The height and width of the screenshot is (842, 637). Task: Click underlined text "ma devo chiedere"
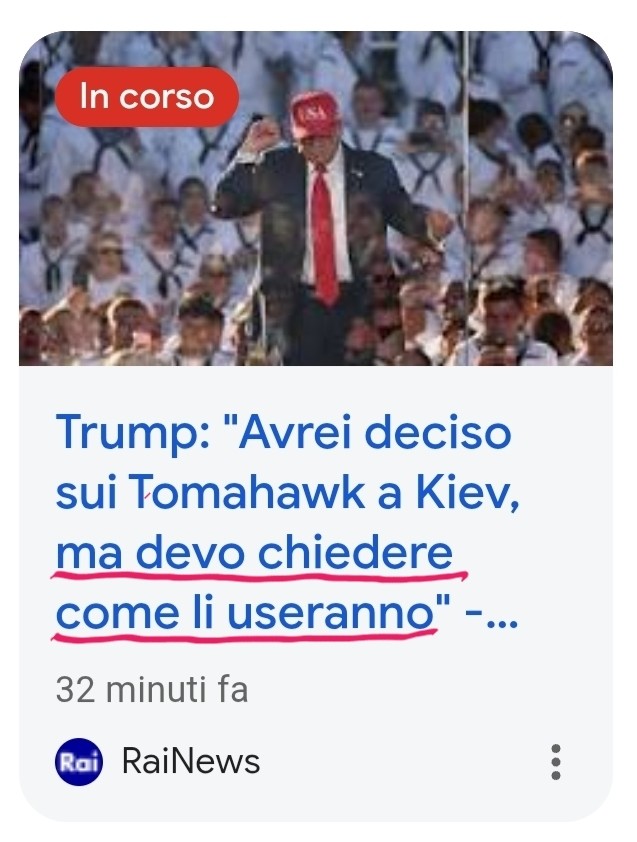click(255, 553)
